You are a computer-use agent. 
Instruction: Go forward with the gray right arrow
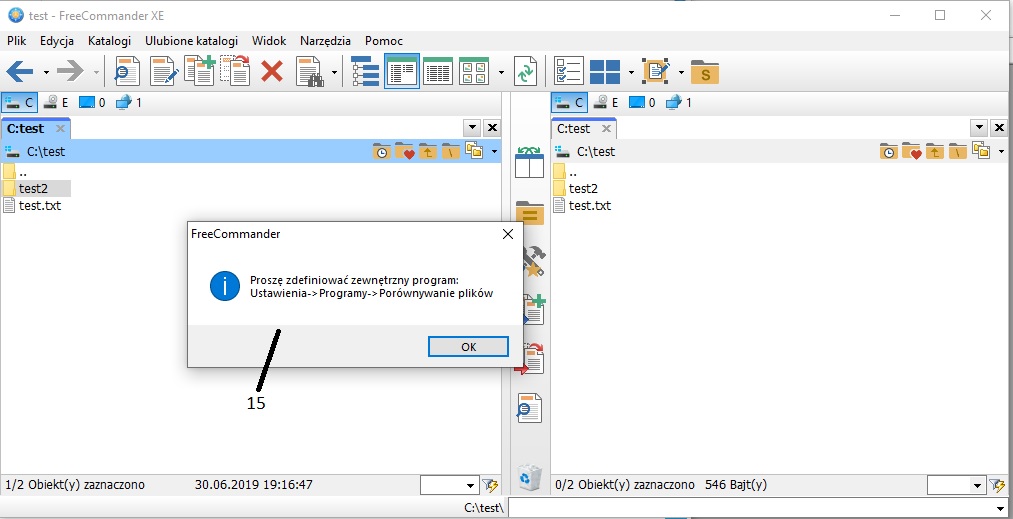click(70, 71)
